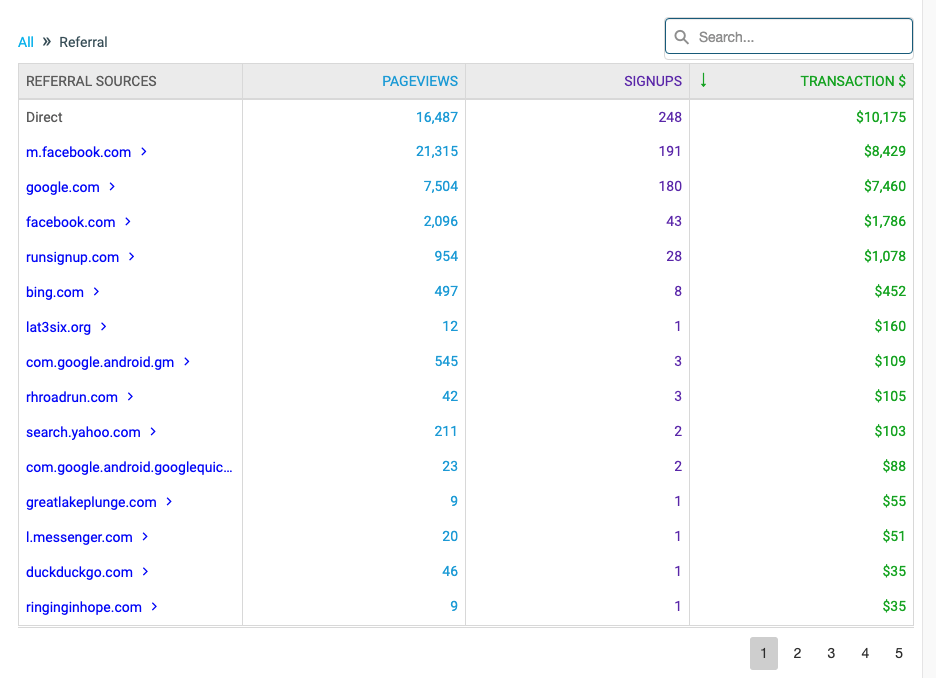Go to page 3 of results
This screenshot has width=936, height=678.
click(x=831, y=653)
